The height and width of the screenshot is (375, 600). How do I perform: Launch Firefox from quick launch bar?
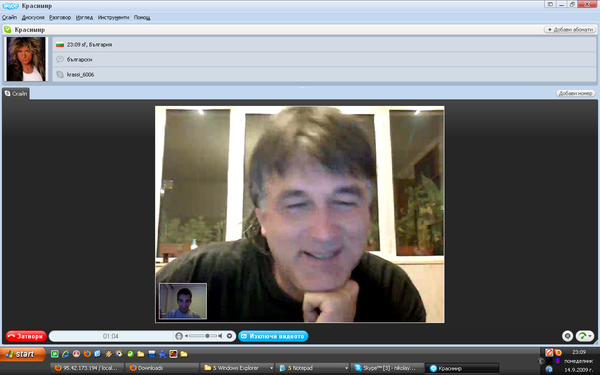coord(87,354)
